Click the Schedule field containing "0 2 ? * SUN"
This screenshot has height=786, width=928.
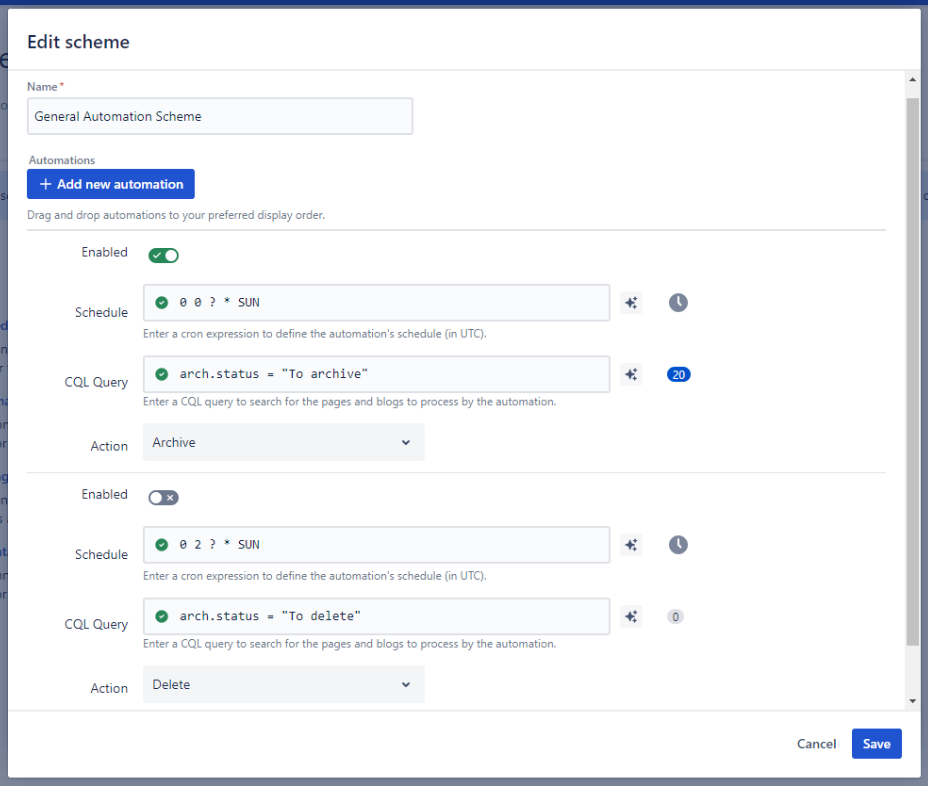click(376, 545)
